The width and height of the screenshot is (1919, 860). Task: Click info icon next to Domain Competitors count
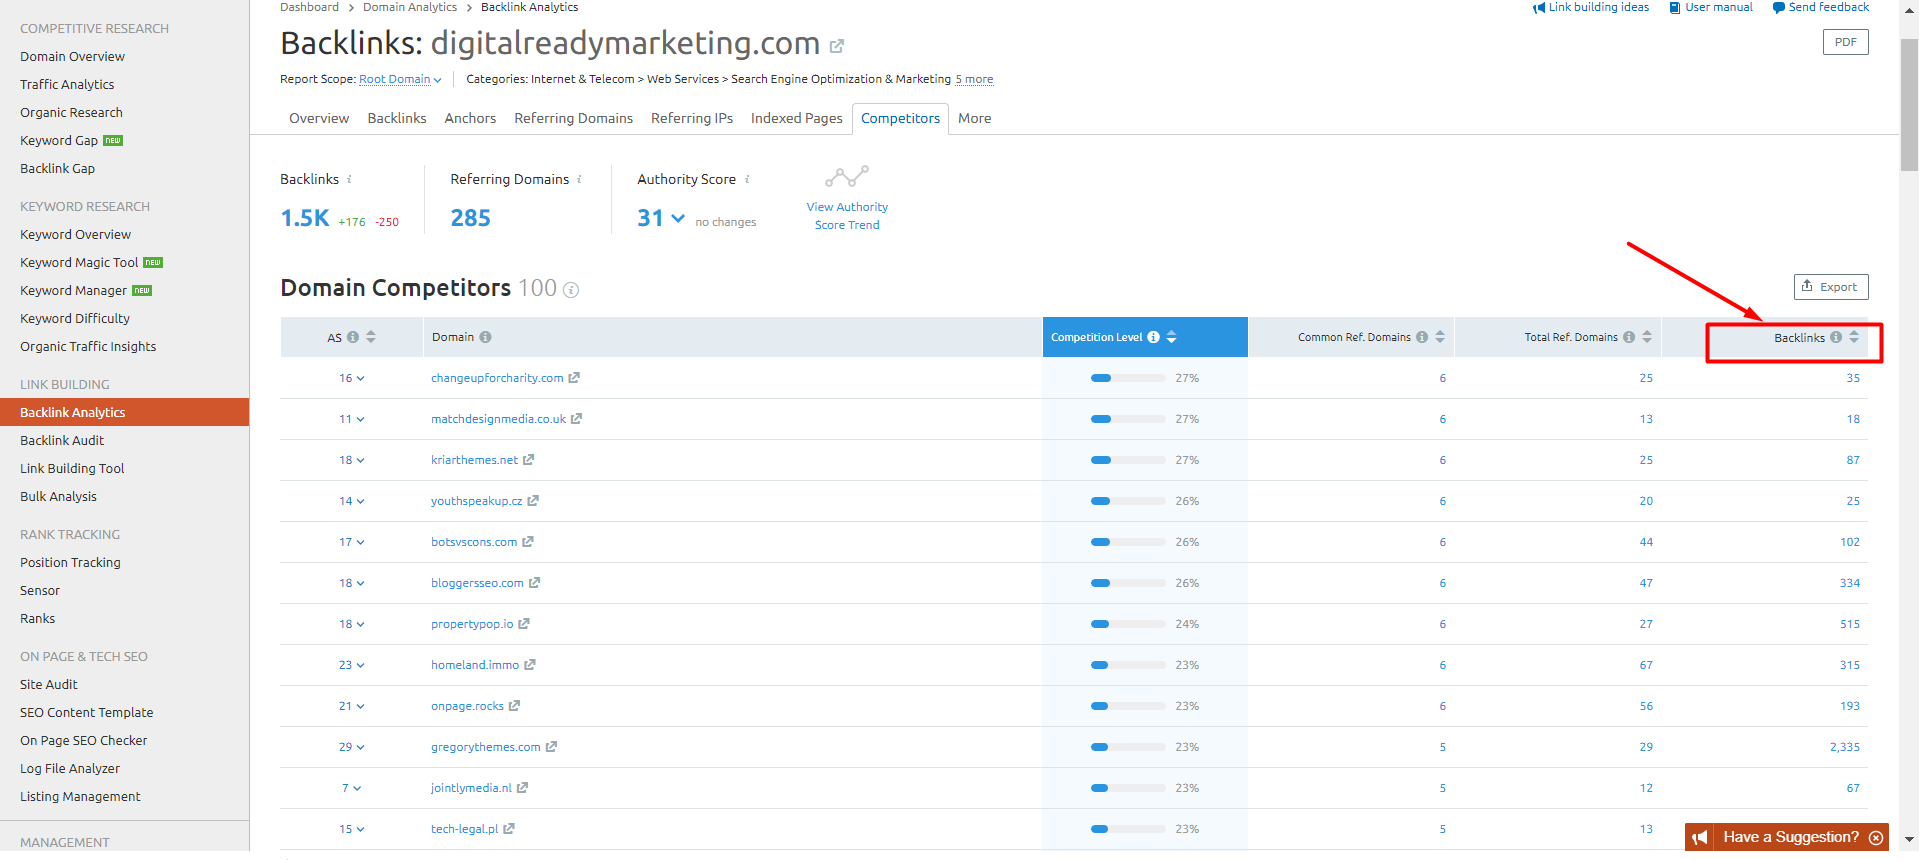click(x=571, y=290)
